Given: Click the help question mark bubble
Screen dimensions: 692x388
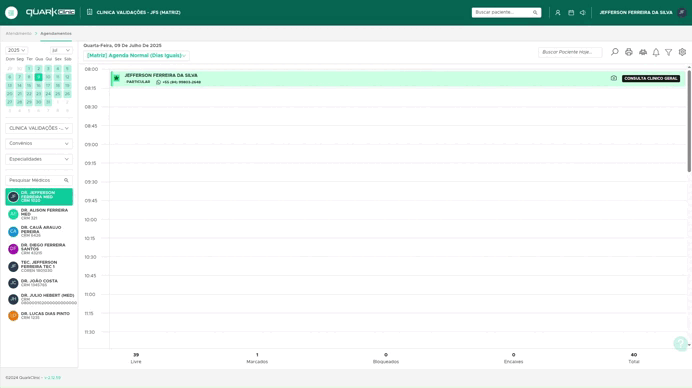Looking at the screenshot, I should coord(681,343).
